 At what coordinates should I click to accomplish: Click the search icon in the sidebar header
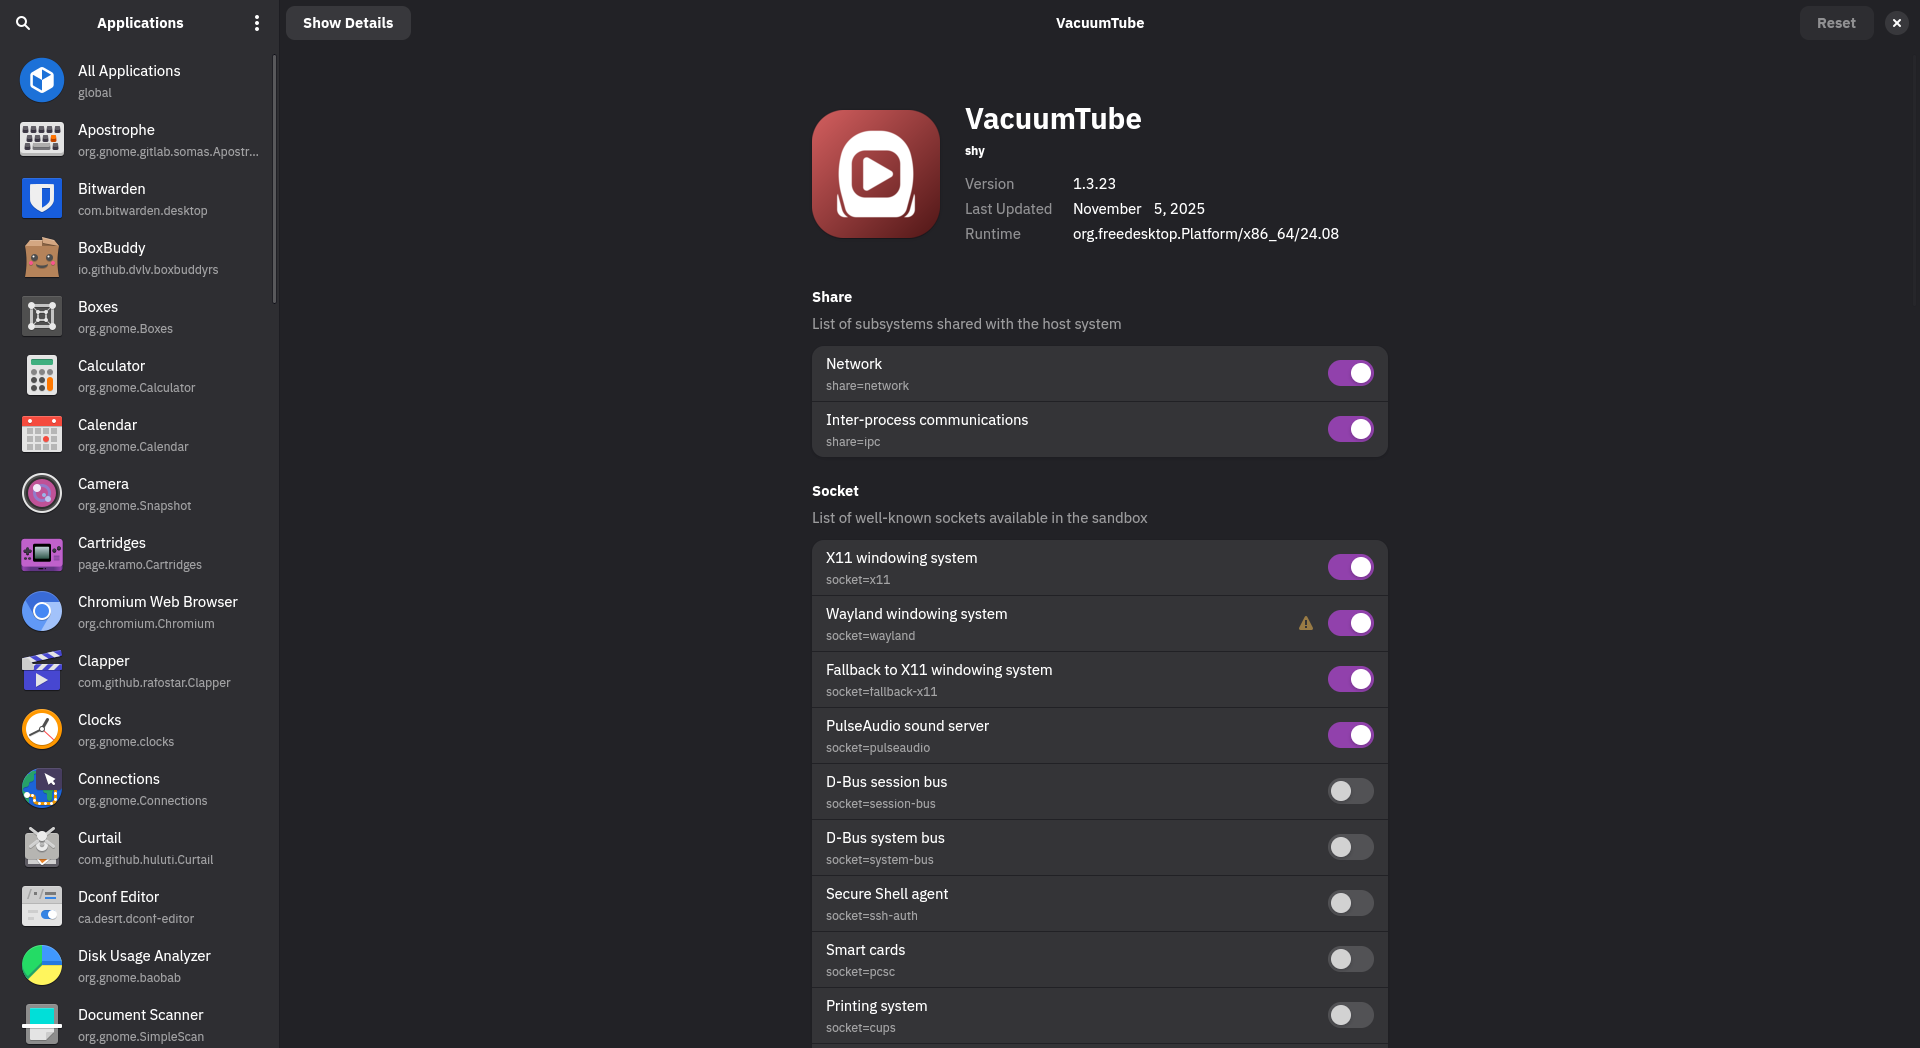23,23
